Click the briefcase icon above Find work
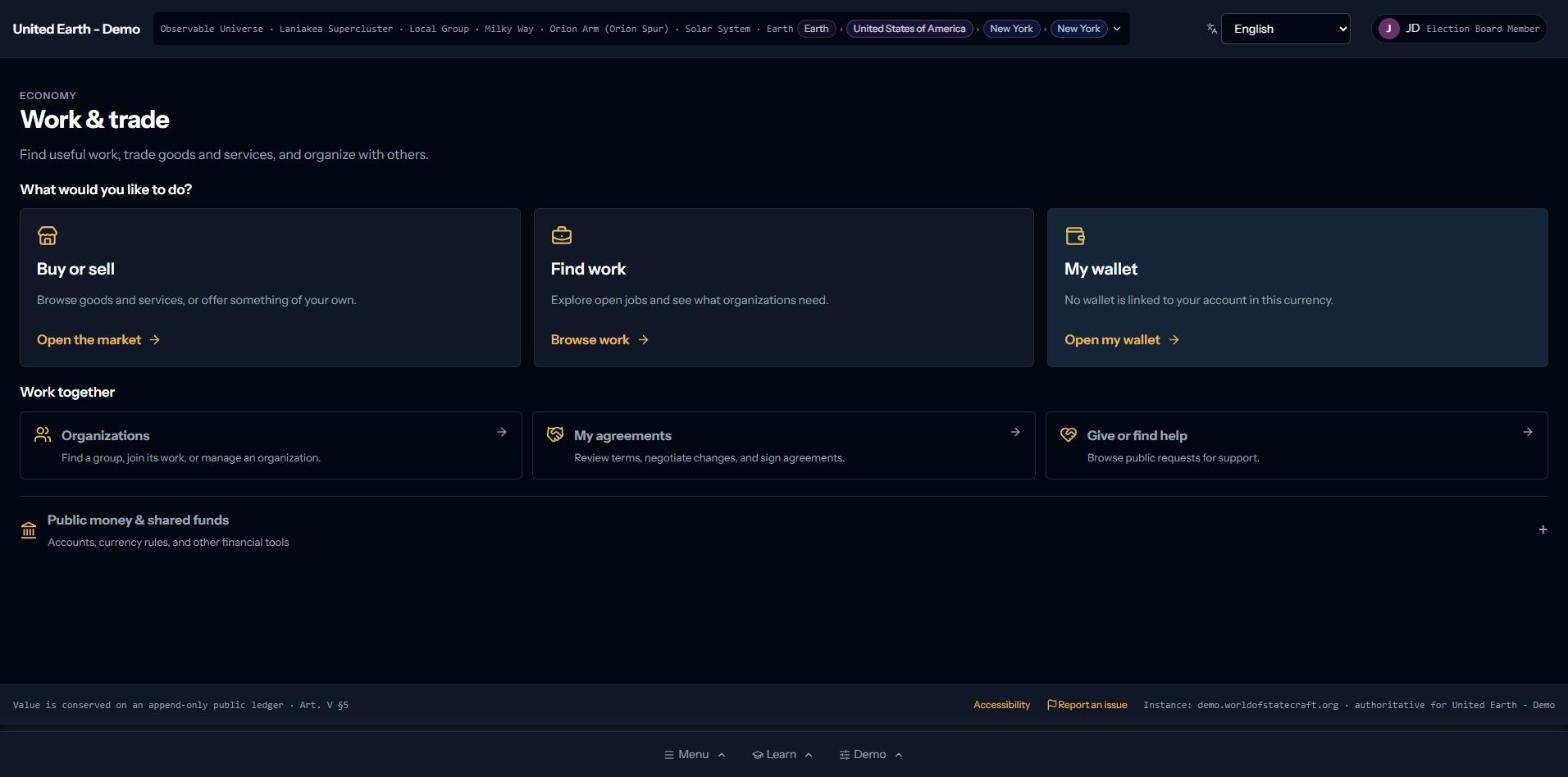 561,236
